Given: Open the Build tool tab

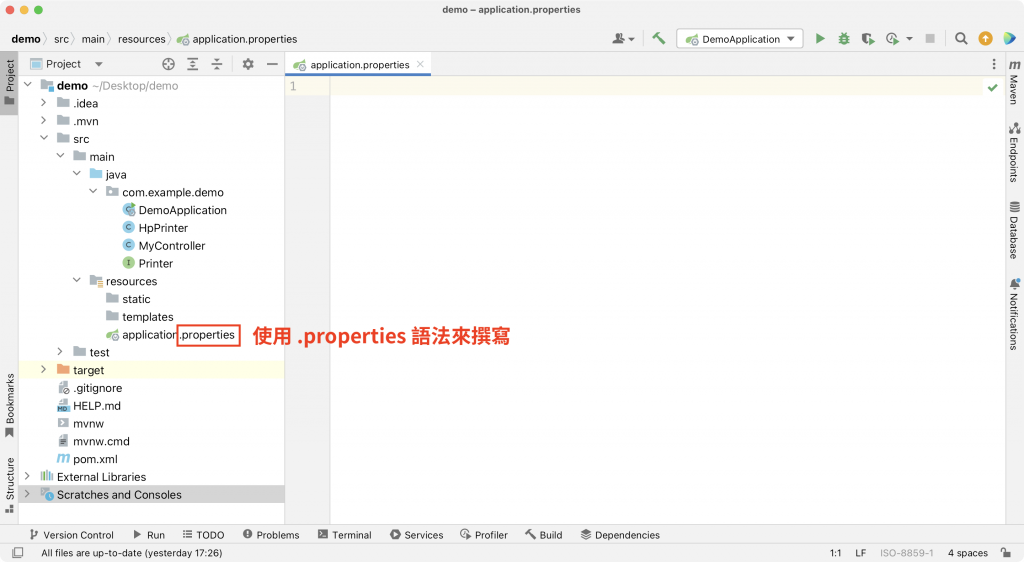Looking at the screenshot, I should pyautogui.click(x=543, y=535).
